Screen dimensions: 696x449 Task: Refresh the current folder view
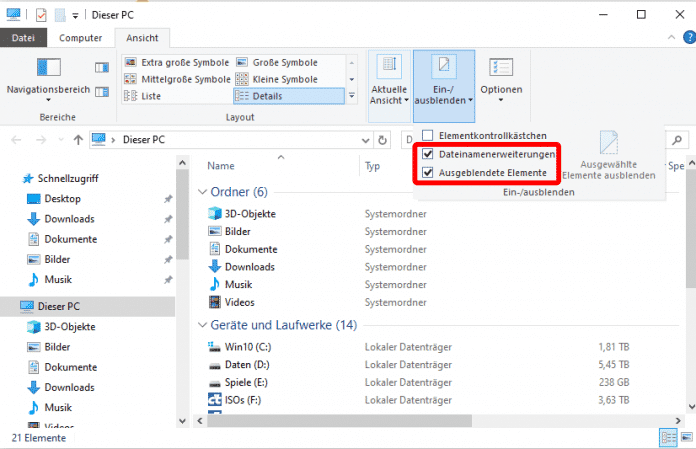382,140
